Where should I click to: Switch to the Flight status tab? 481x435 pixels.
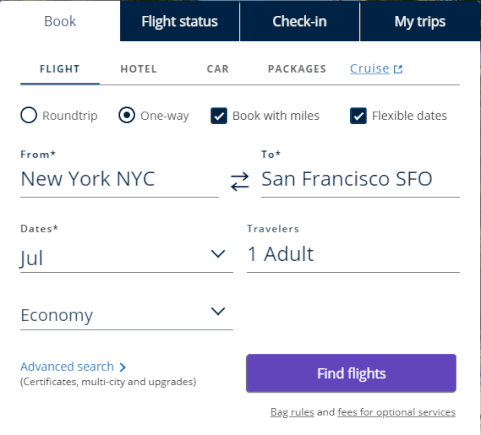(180, 21)
